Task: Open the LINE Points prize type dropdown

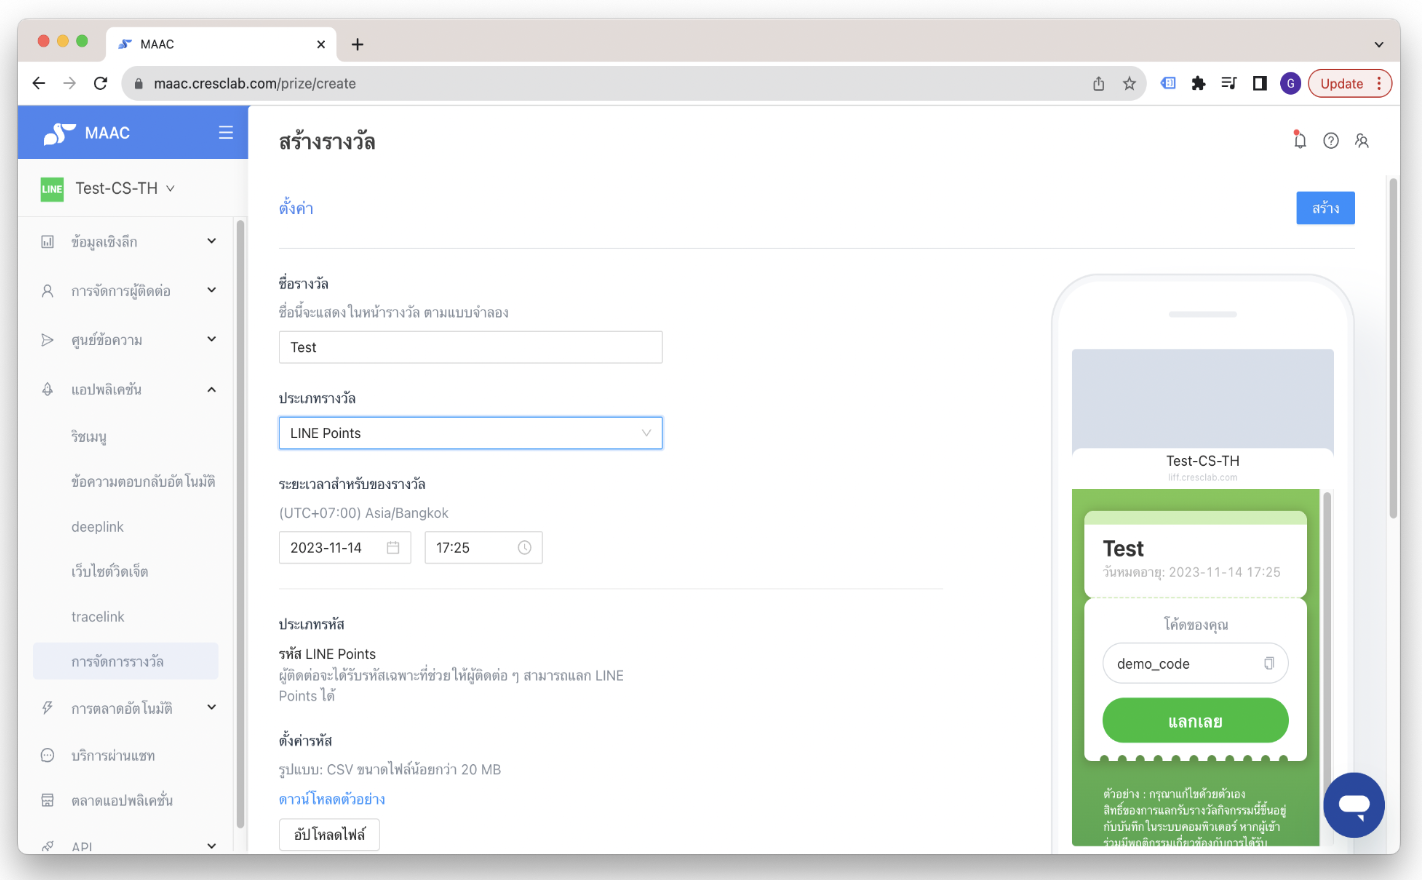Action: [x=470, y=433]
